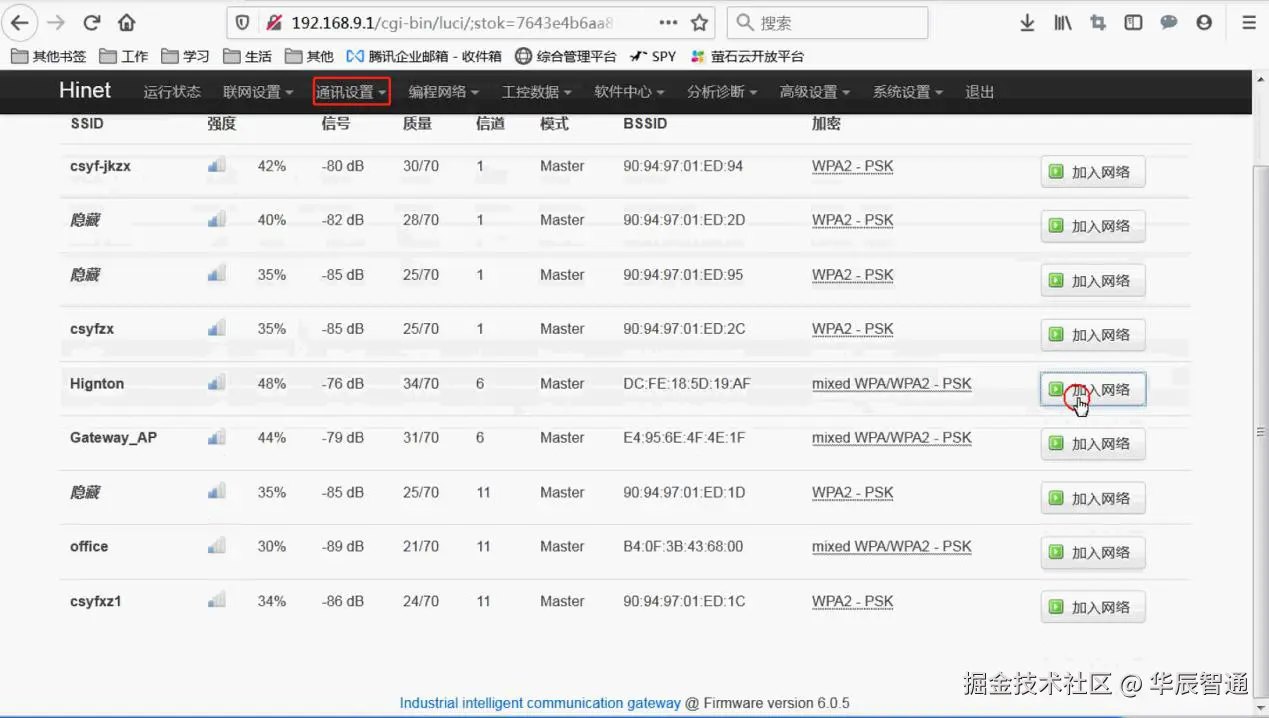Expand the 系统设置 dropdown menu
Image resolution: width=1269 pixels, height=718 pixels.
pyautogui.click(x=908, y=92)
